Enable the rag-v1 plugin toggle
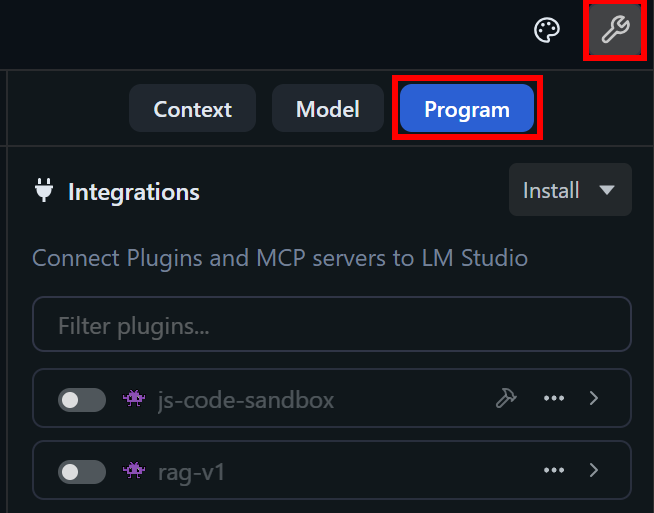Screen dimensions: 654x513 coord(82,471)
